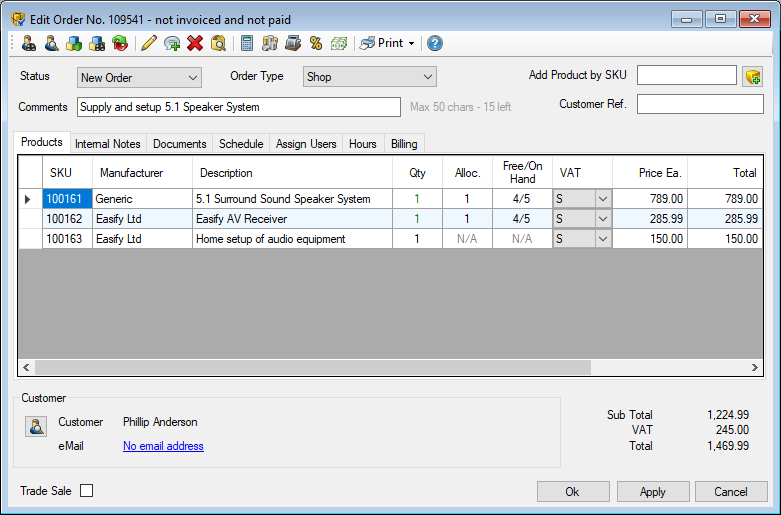Switch to the Internal Notes tab
The image size is (781, 515).
click(x=107, y=144)
